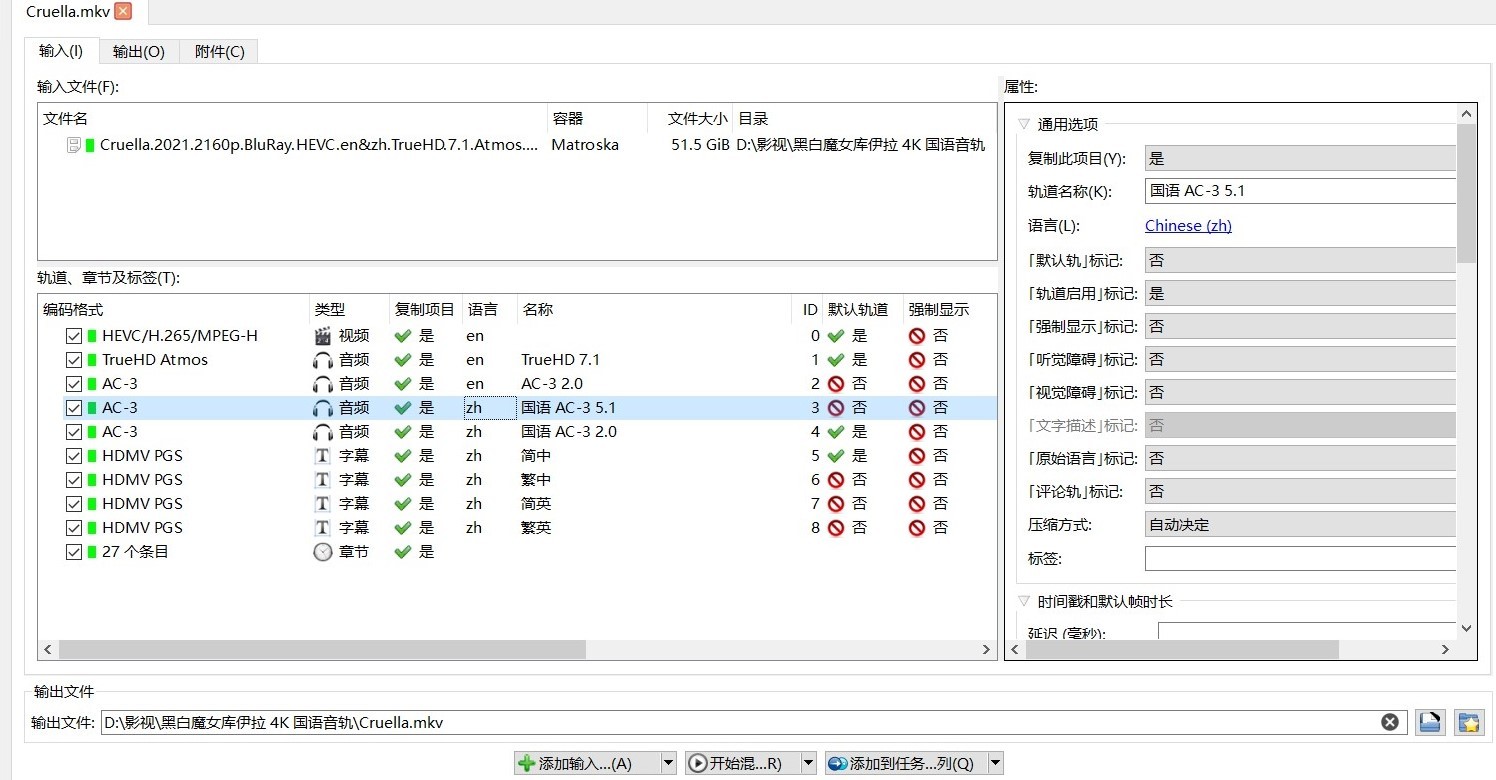This screenshot has height=780, width=1496.
Task: Click the clock chapter icon in 27 个条目 row
Action: (322, 552)
